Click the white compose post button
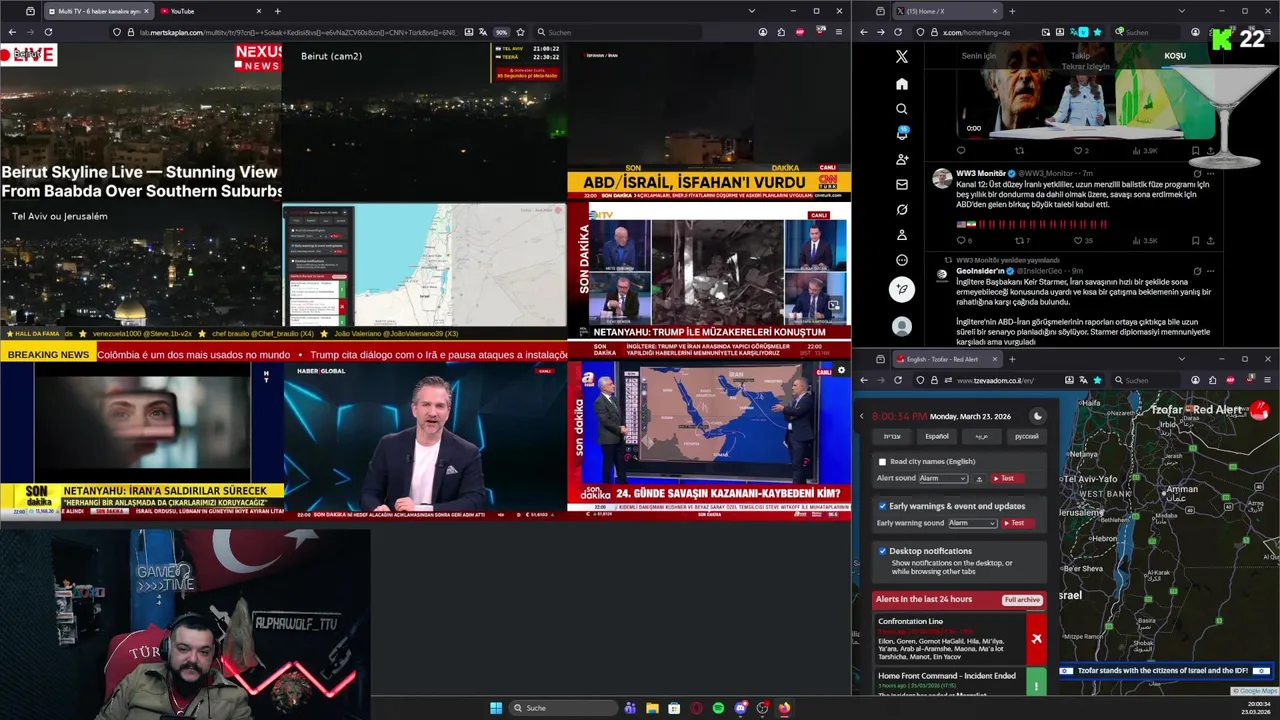Image resolution: width=1280 pixels, height=720 pixels. 902,290
